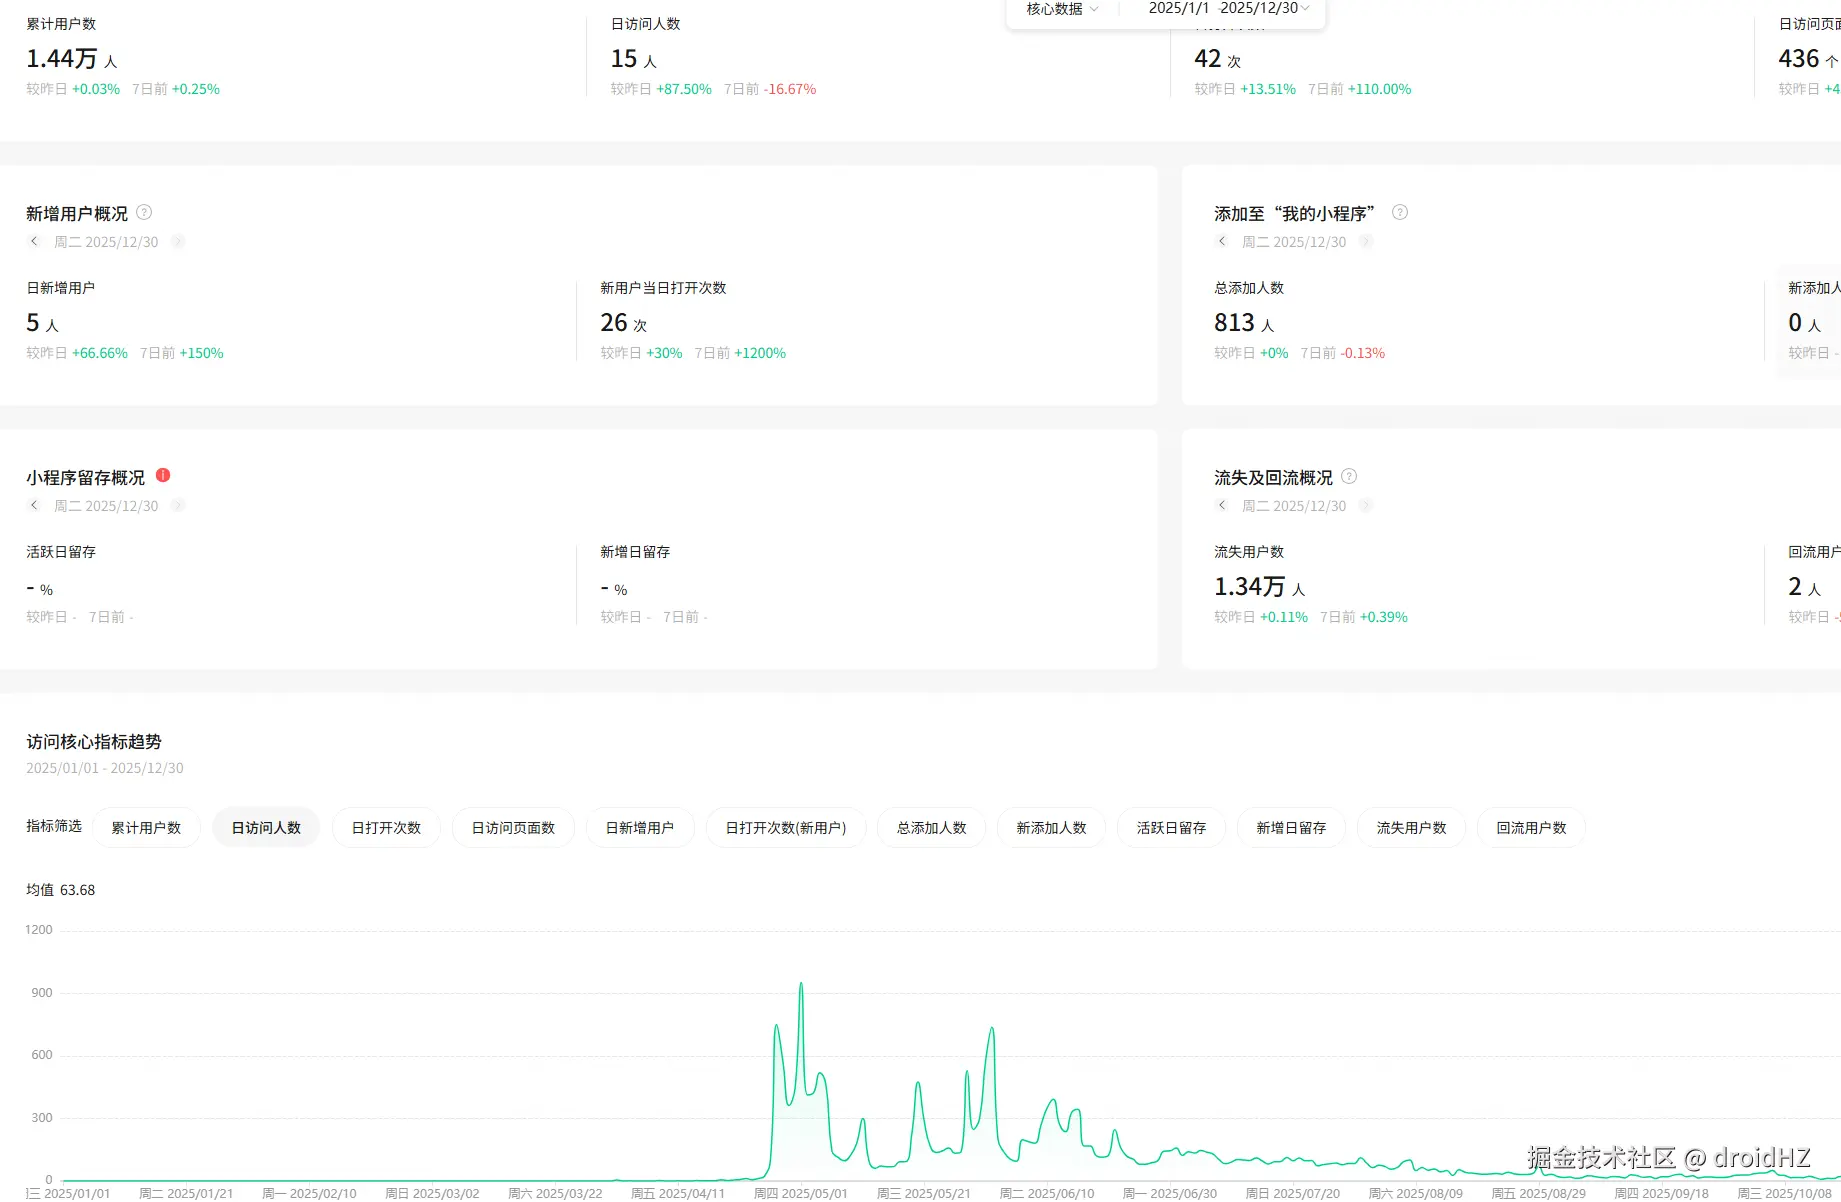Click the 周四 2025/05/01 x-axis label

(x=800, y=1193)
